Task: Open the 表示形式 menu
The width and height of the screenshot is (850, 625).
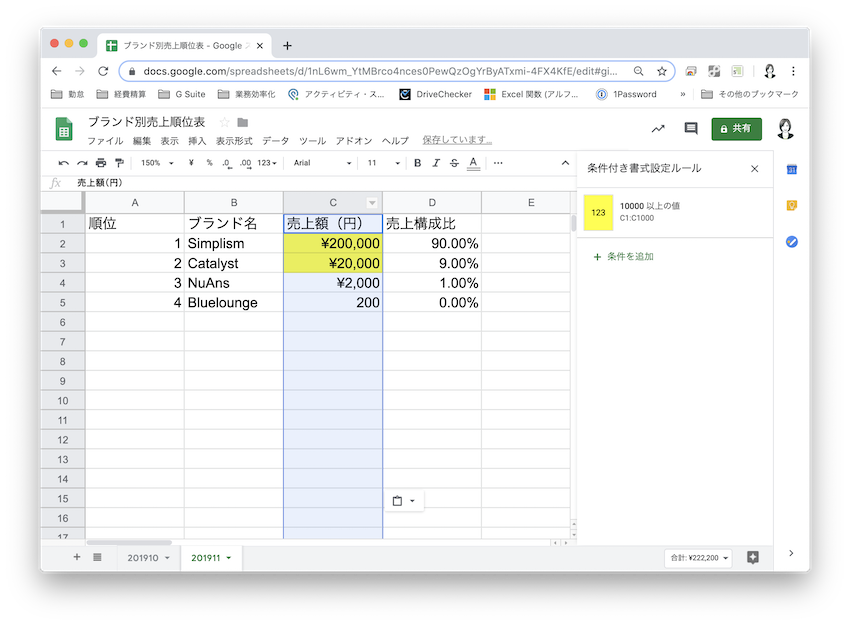Action: pos(234,141)
